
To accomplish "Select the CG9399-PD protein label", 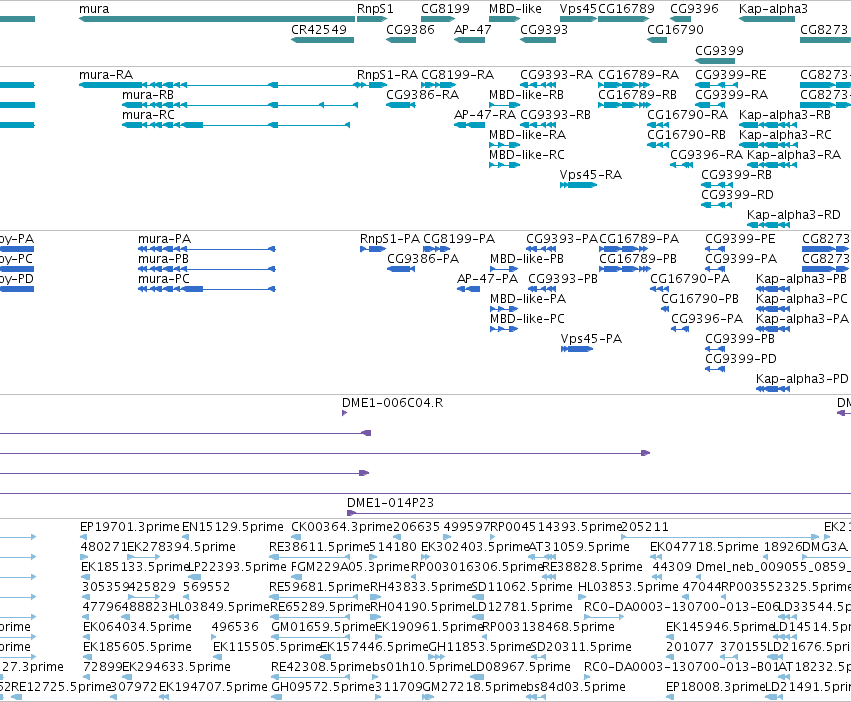I will (x=741, y=359).
